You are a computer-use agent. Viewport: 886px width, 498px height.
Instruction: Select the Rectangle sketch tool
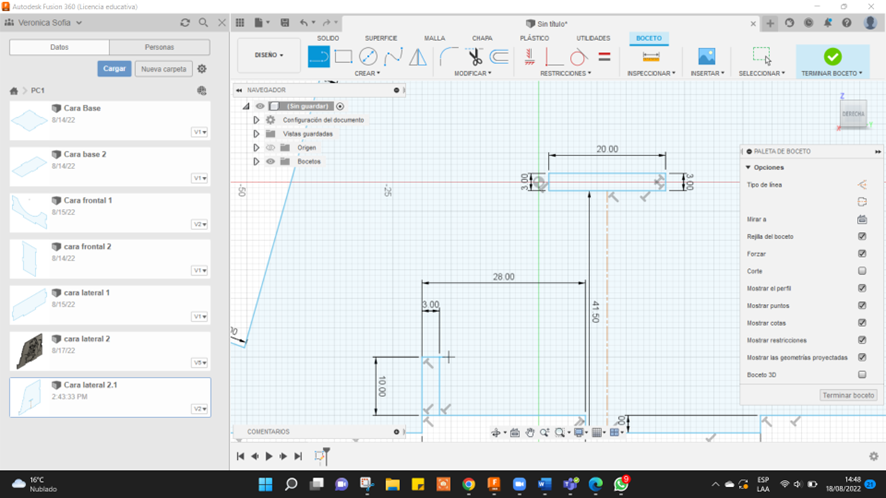(x=343, y=57)
